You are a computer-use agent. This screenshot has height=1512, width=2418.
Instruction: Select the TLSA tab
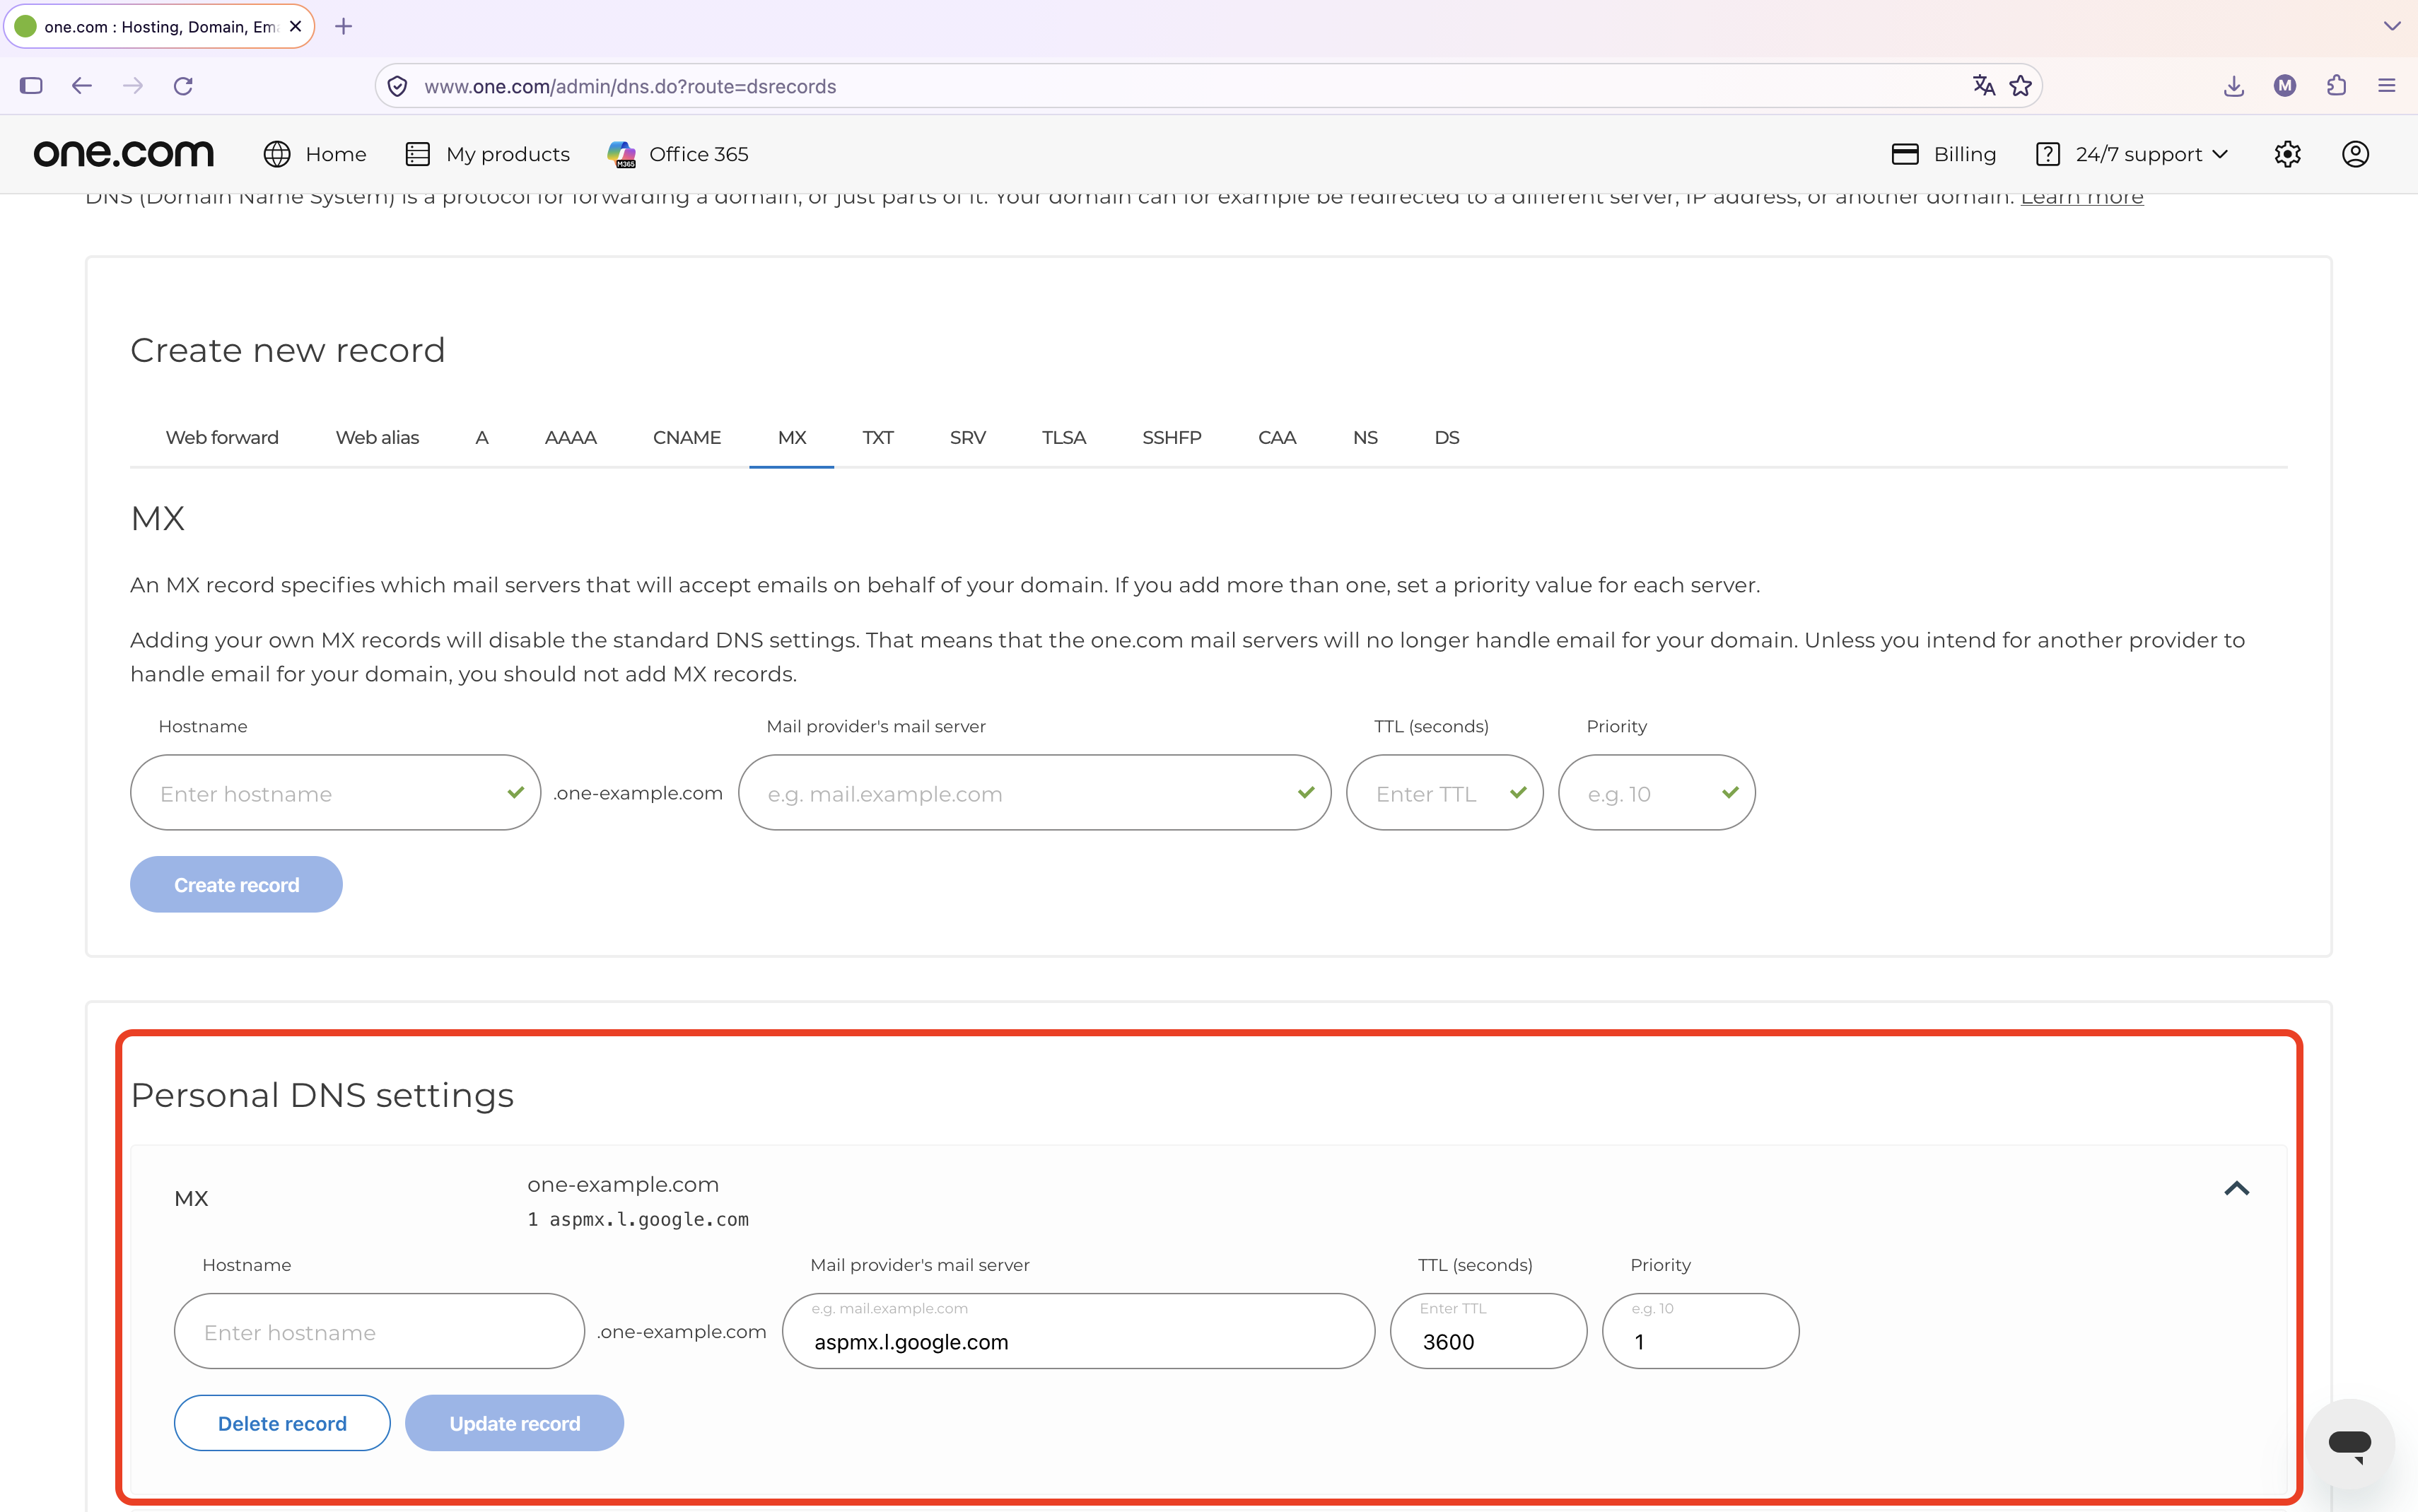pyautogui.click(x=1063, y=437)
